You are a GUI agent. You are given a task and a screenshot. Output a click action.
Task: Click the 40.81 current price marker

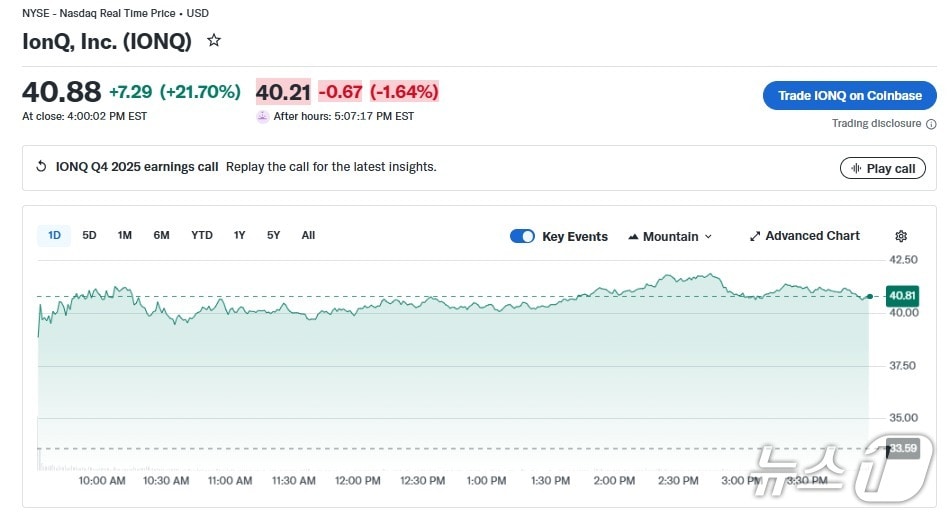click(902, 295)
